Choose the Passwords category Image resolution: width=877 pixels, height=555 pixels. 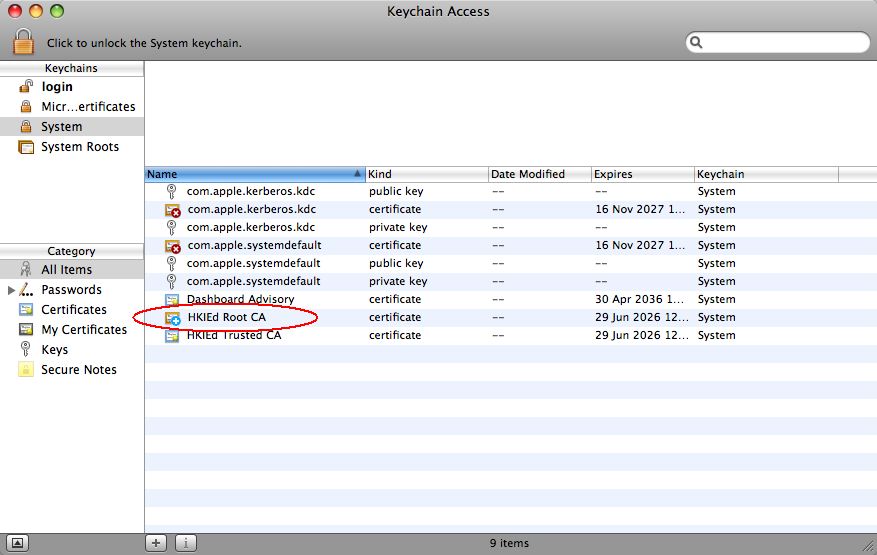click(72, 290)
